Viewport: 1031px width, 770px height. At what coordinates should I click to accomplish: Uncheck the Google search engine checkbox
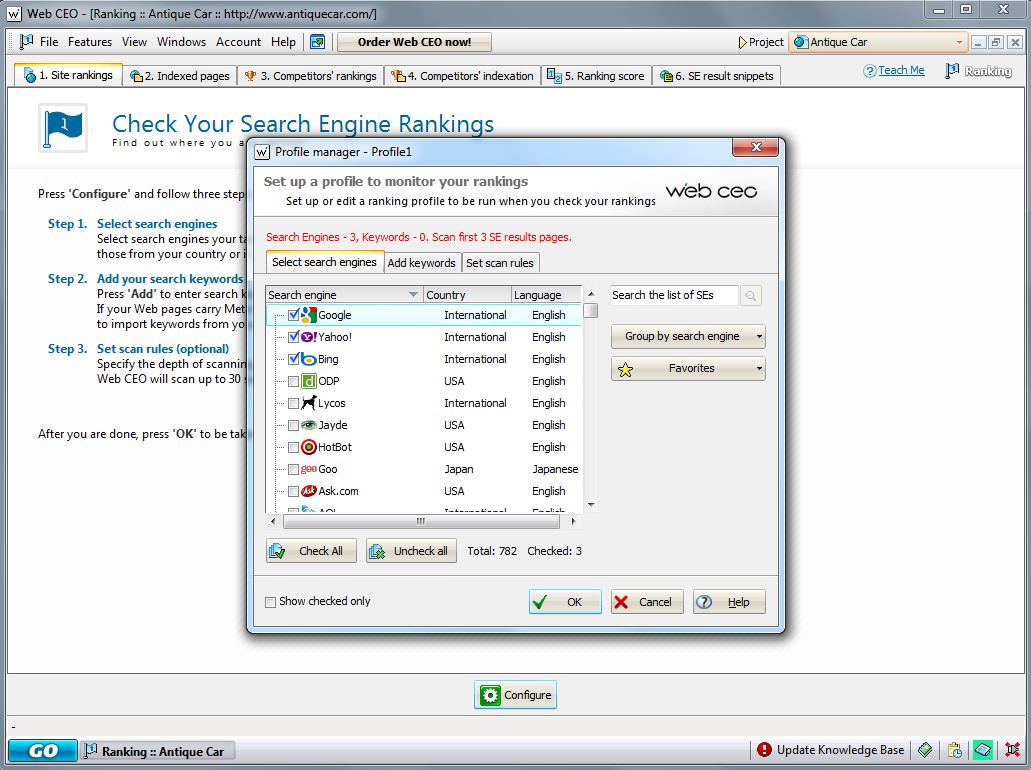[294, 315]
